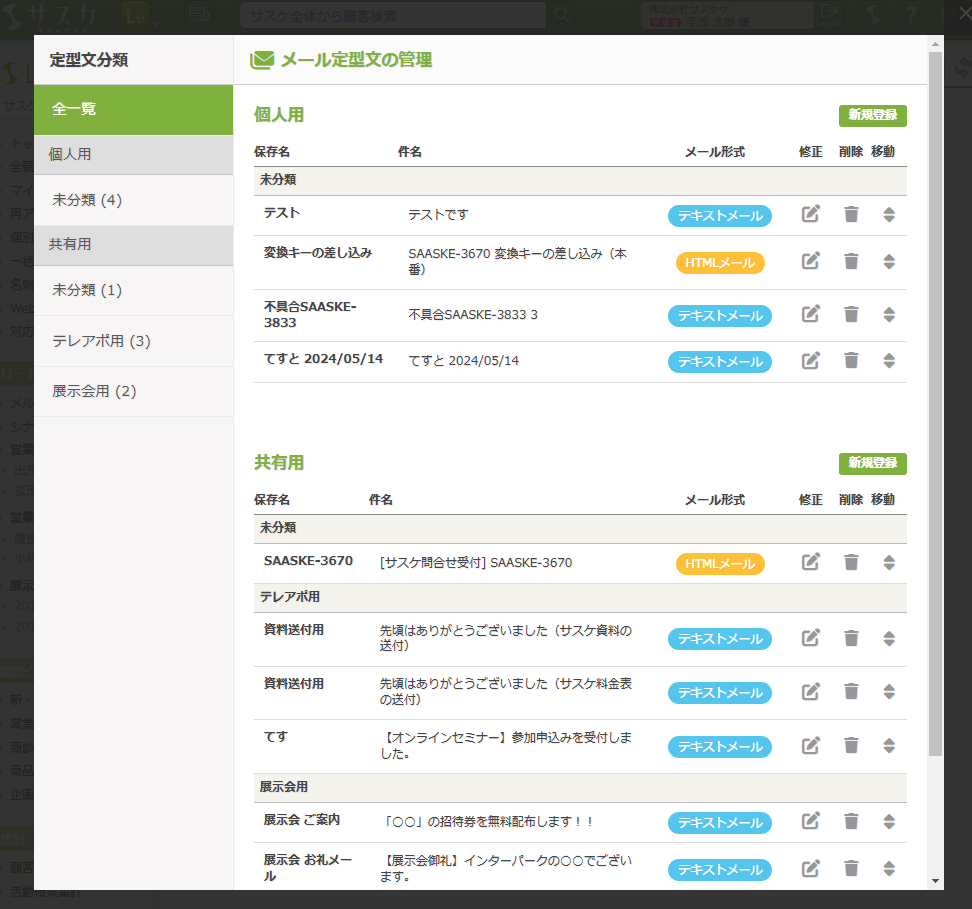
Task: Delete the てすと 2024/05/14 template
Action: coord(851,360)
